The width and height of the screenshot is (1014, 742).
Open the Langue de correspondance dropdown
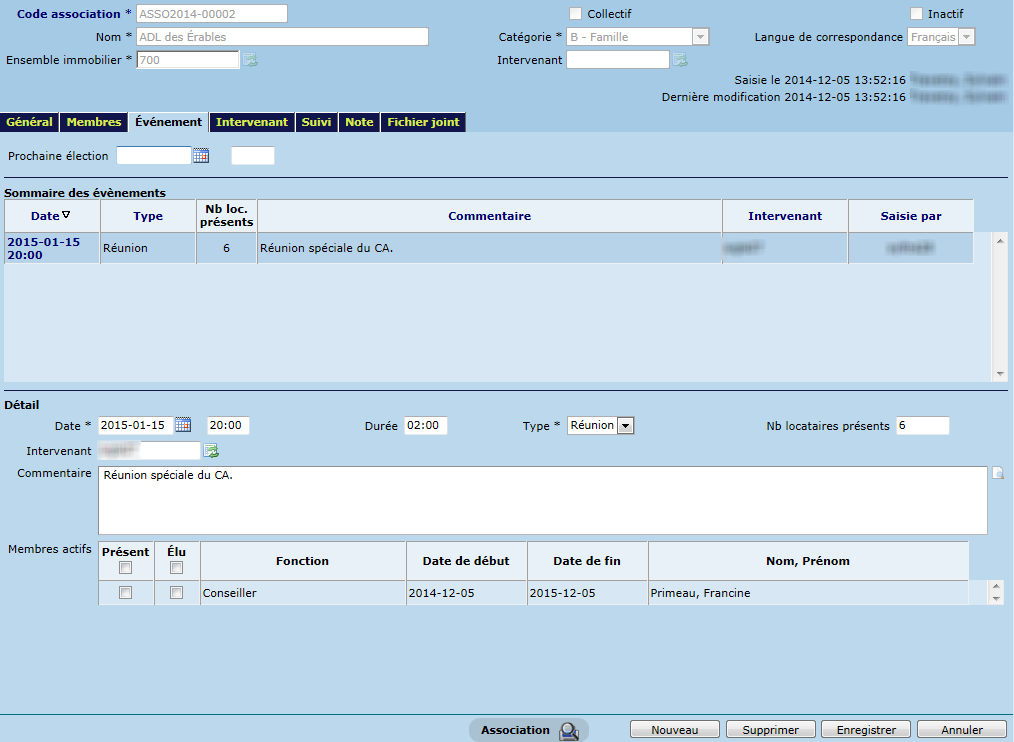pos(966,37)
